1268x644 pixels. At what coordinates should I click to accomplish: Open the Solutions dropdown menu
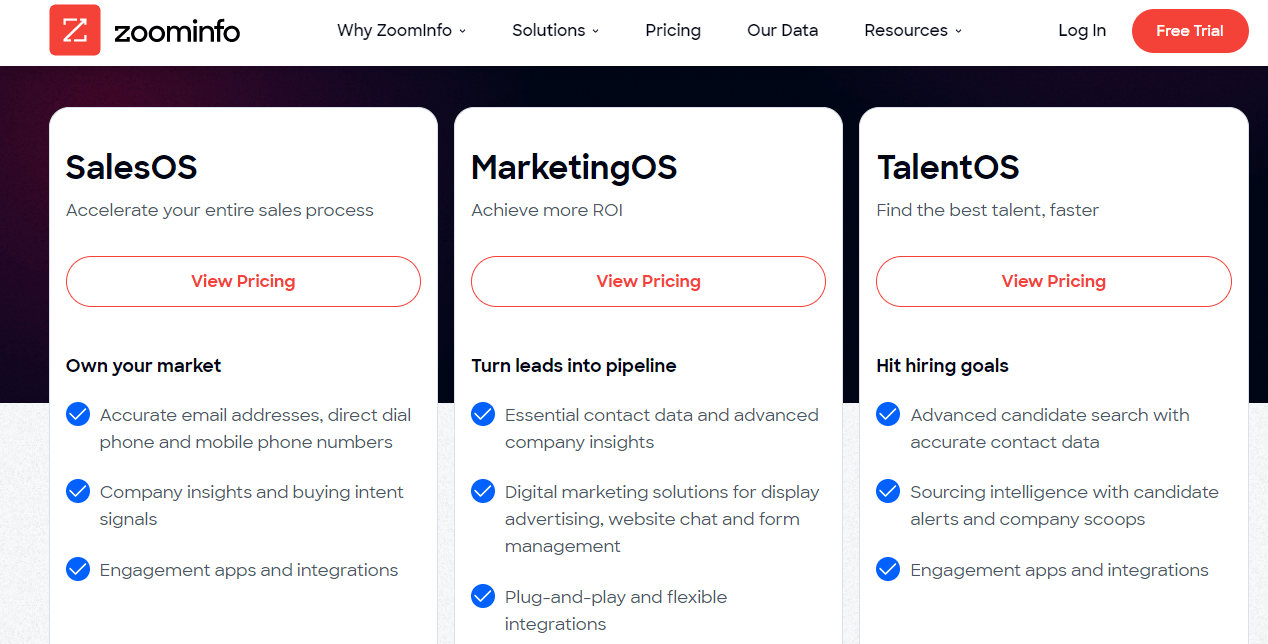click(x=556, y=30)
